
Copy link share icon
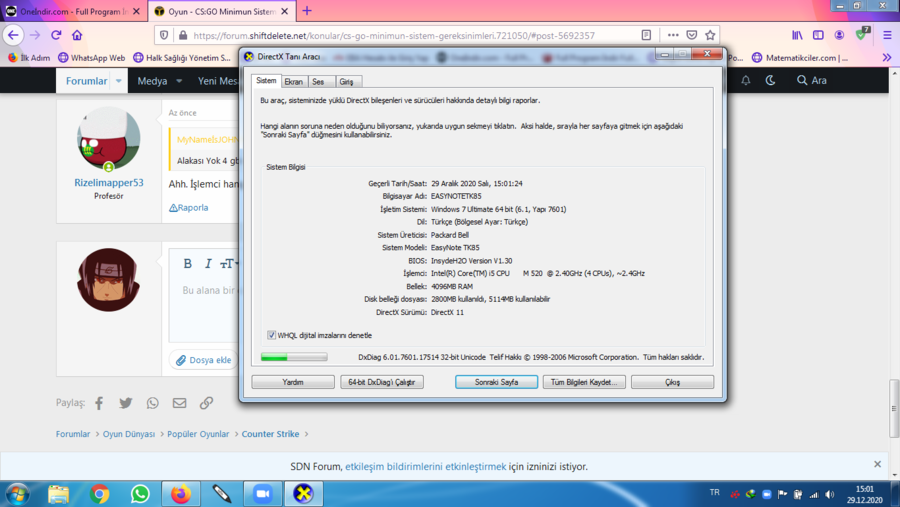click(206, 403)
